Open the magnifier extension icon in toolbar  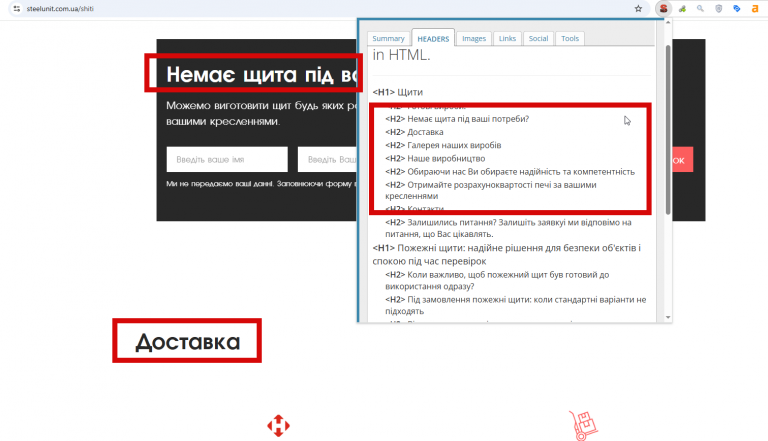coord(700,8)
